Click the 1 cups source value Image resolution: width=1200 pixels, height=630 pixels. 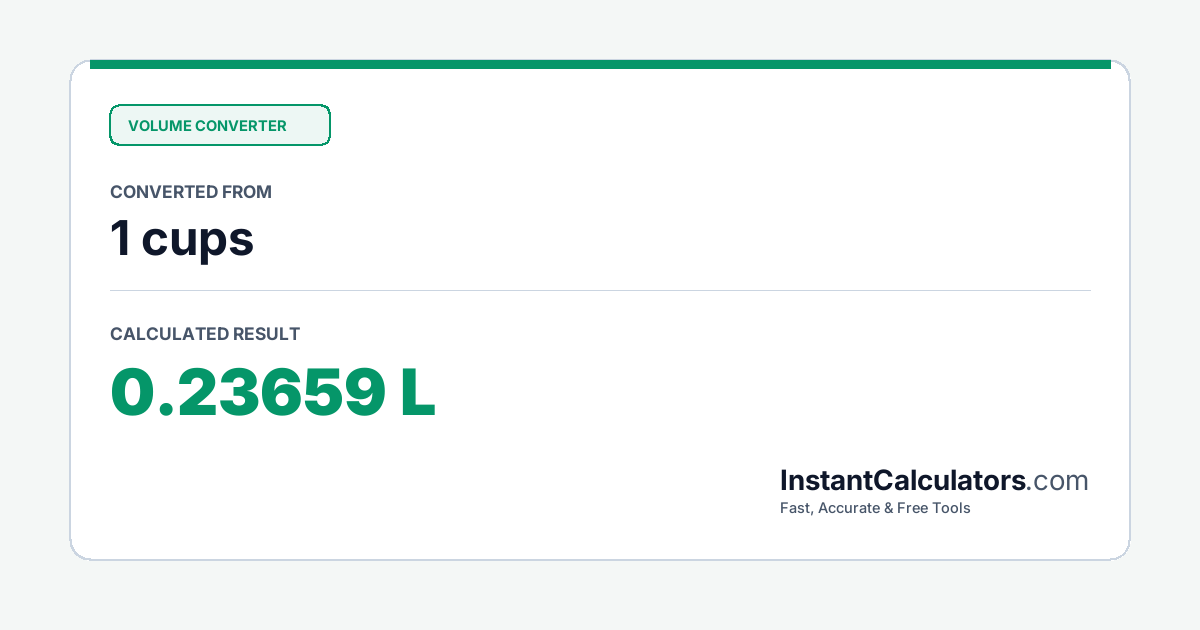click(x=182, y=238)
